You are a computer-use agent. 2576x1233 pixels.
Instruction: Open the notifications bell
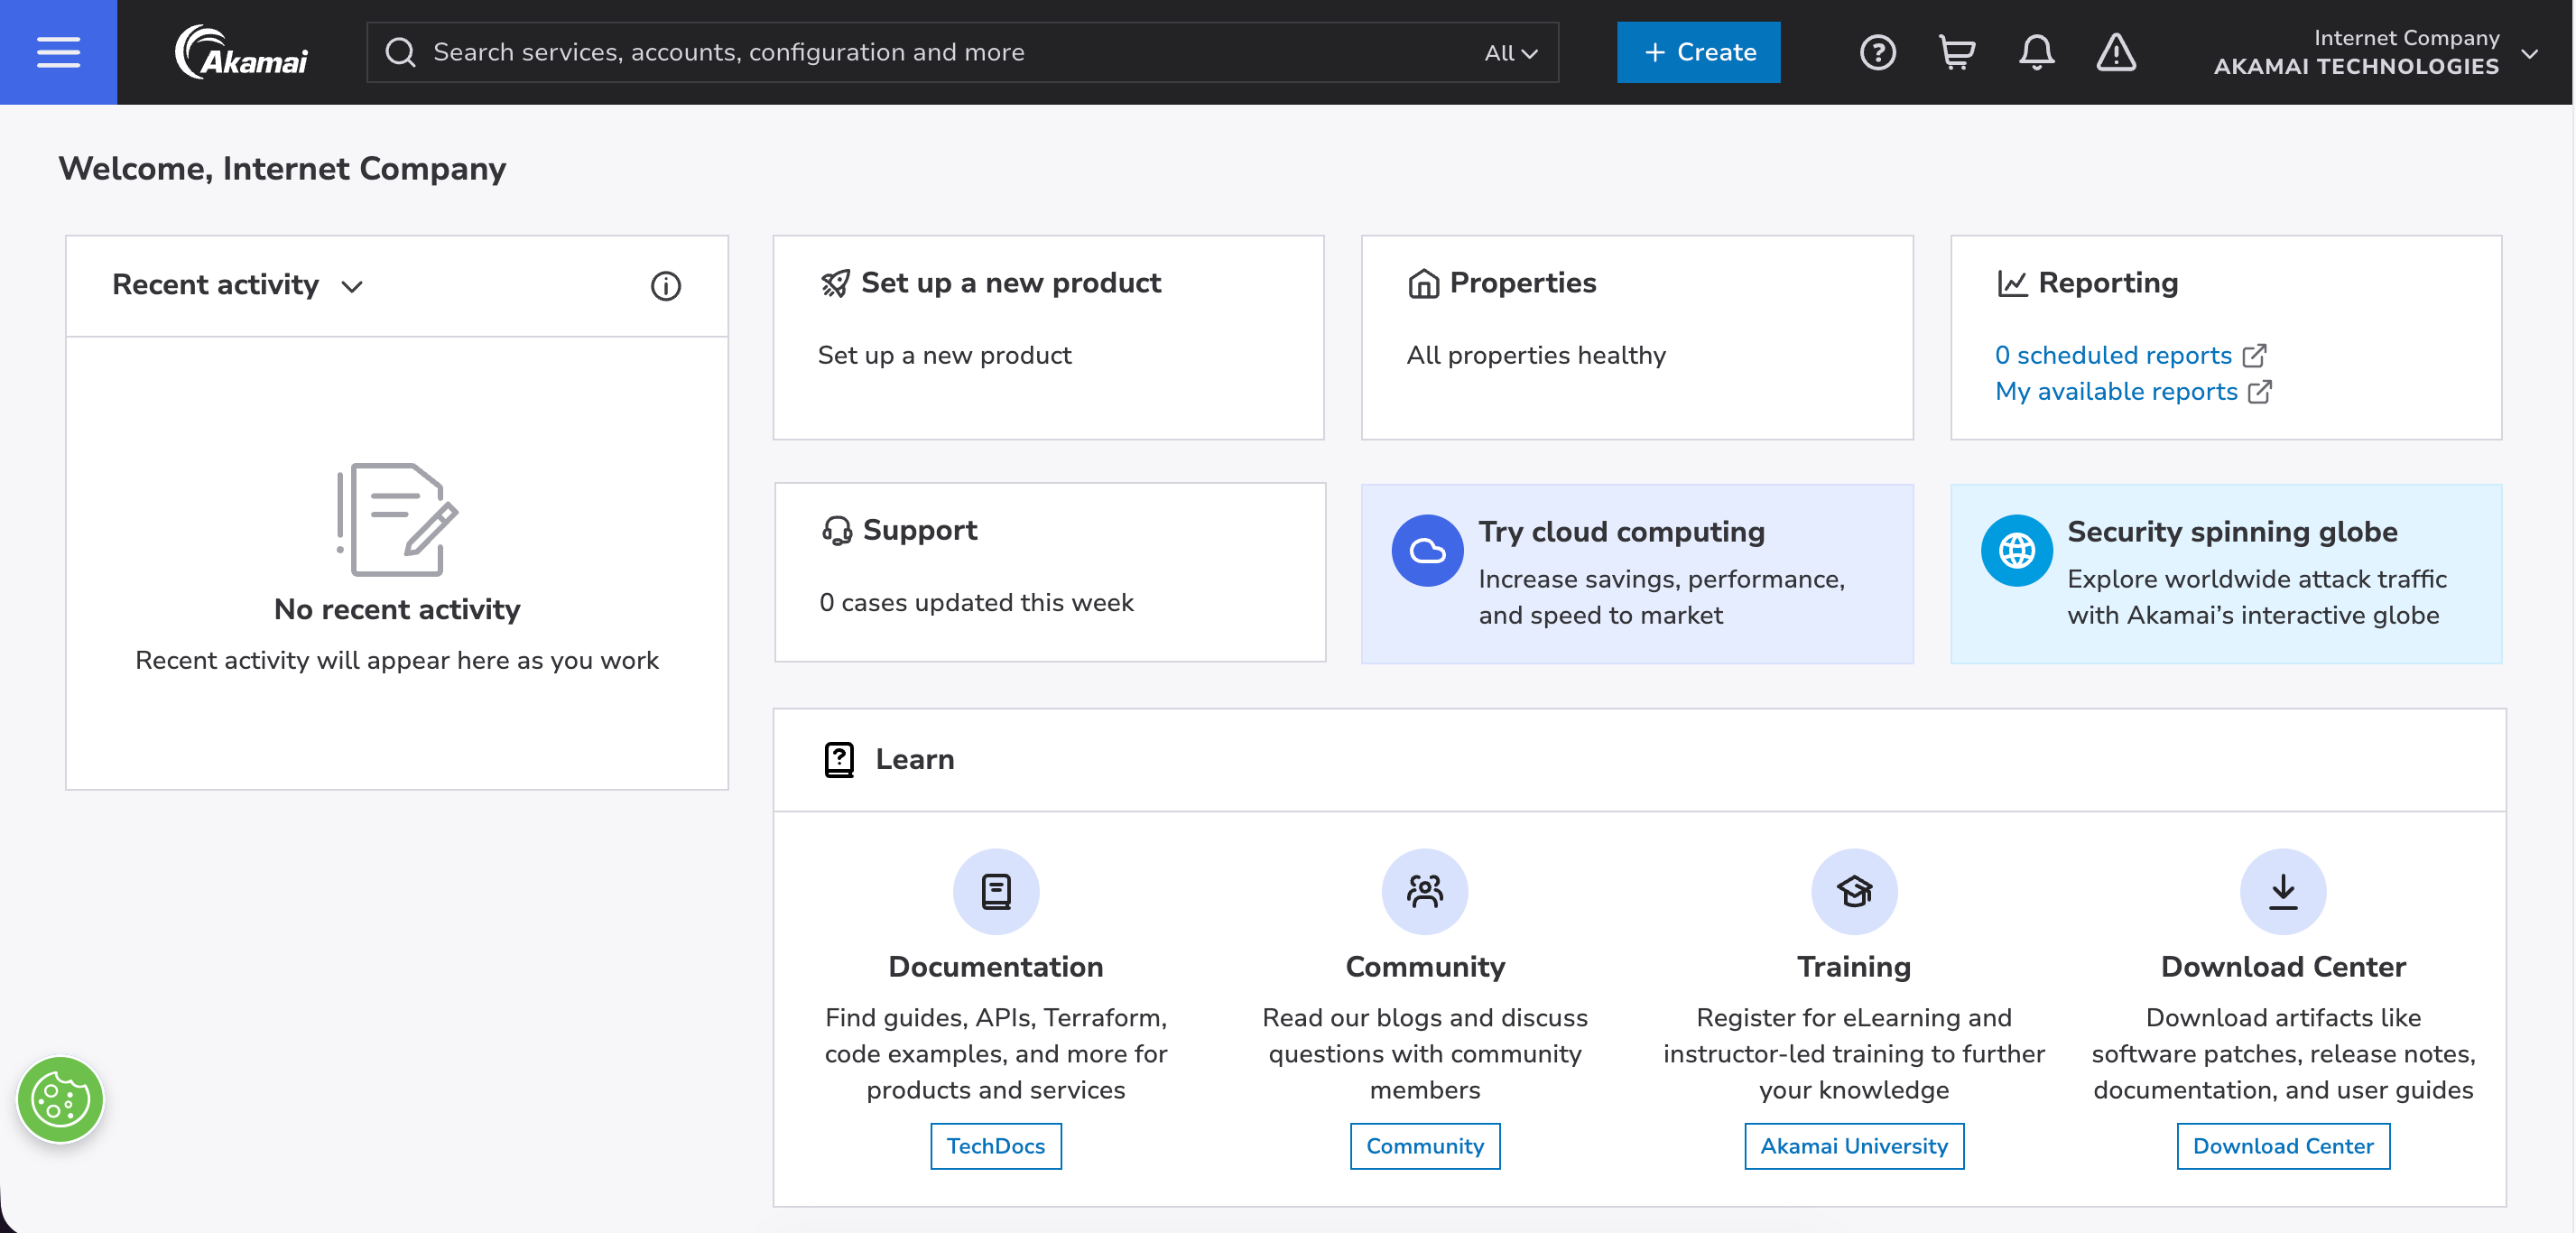coord(2036,52)
